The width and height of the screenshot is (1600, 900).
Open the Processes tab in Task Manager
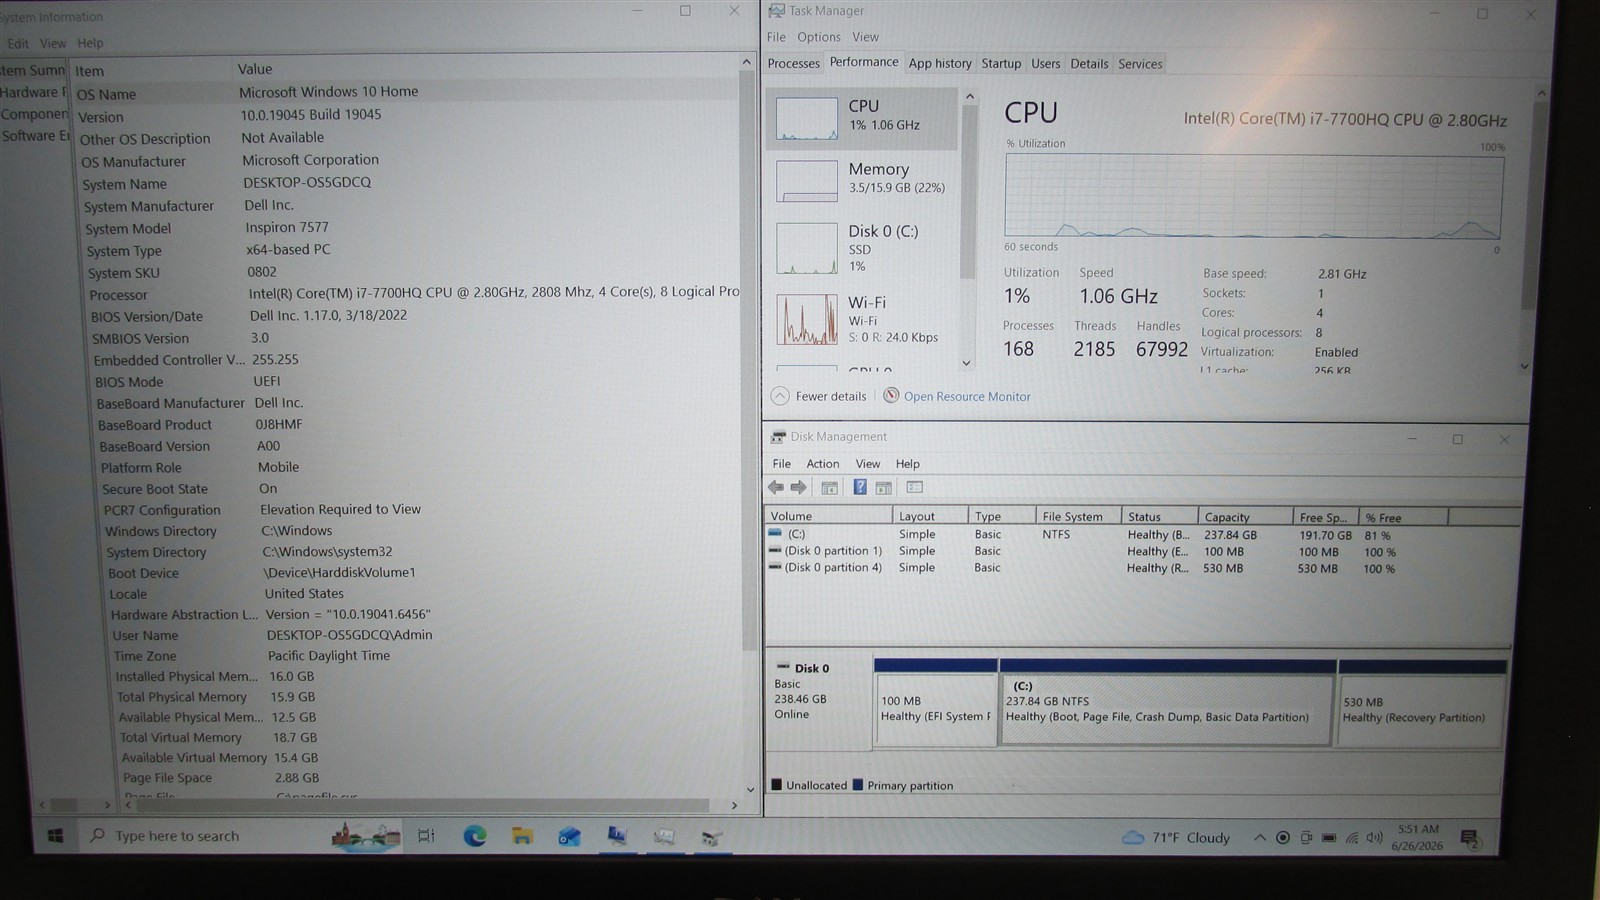coord(793,63)
